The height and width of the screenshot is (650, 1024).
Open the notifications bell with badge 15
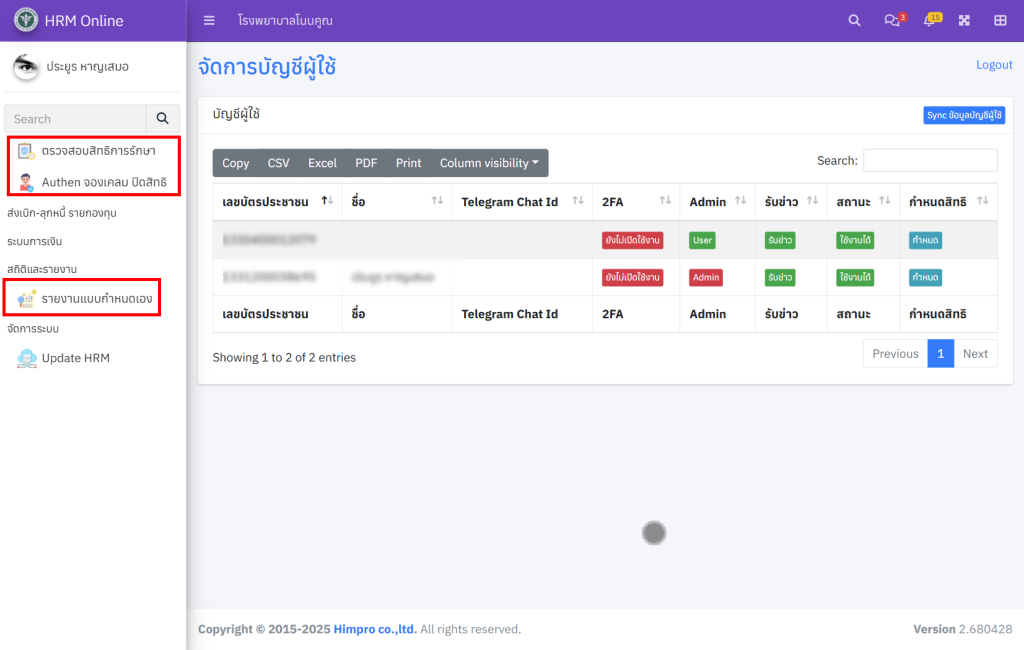pyautogui.click(x=930, y=20)
